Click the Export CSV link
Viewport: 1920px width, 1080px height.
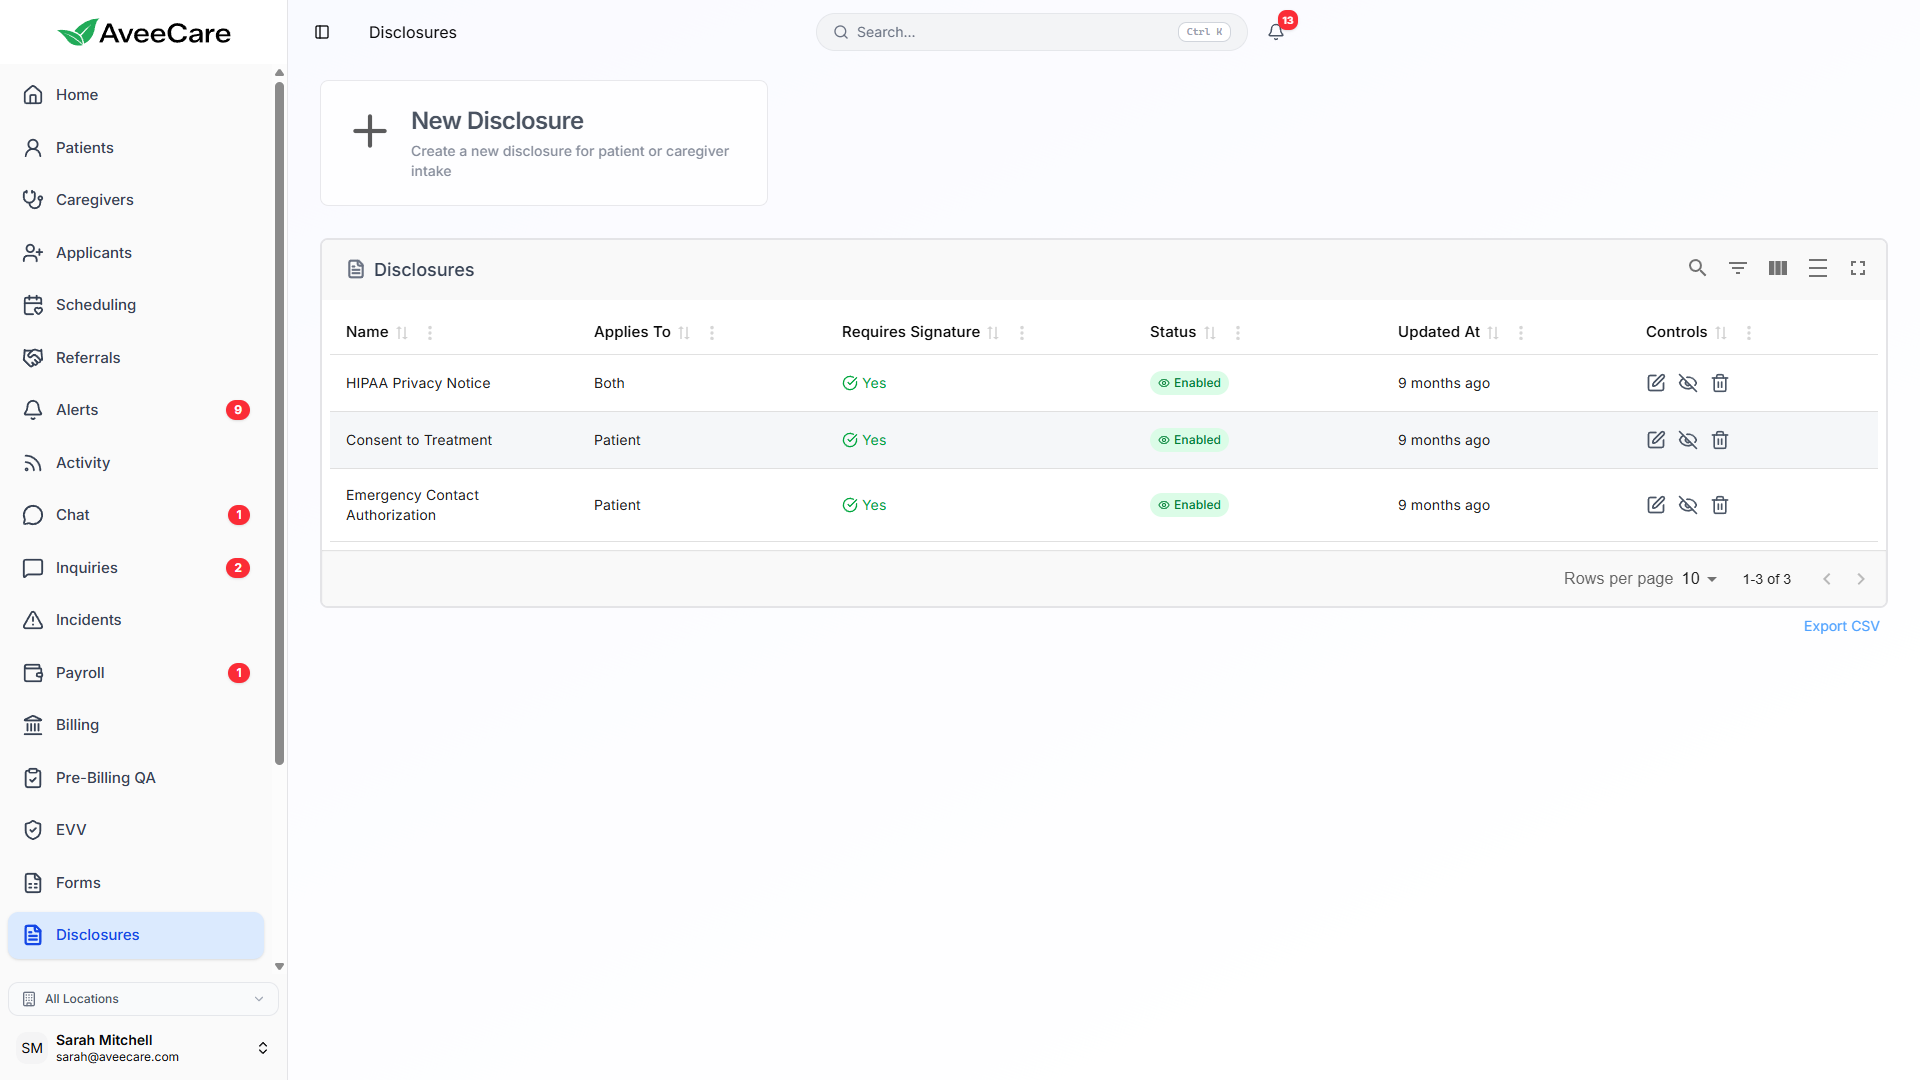point(1841,625)
